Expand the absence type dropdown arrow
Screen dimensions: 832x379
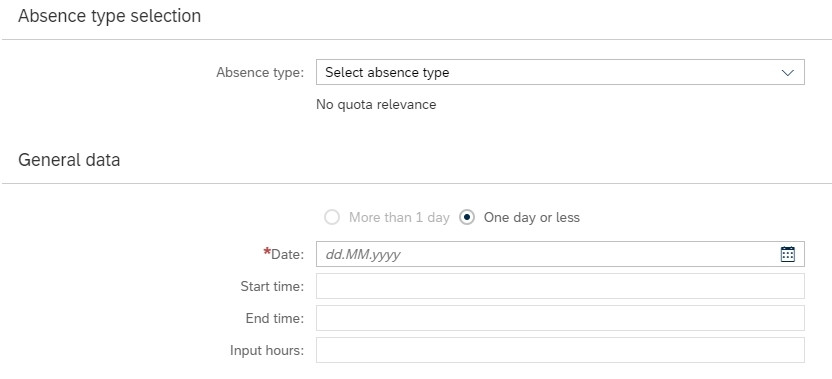787,73
